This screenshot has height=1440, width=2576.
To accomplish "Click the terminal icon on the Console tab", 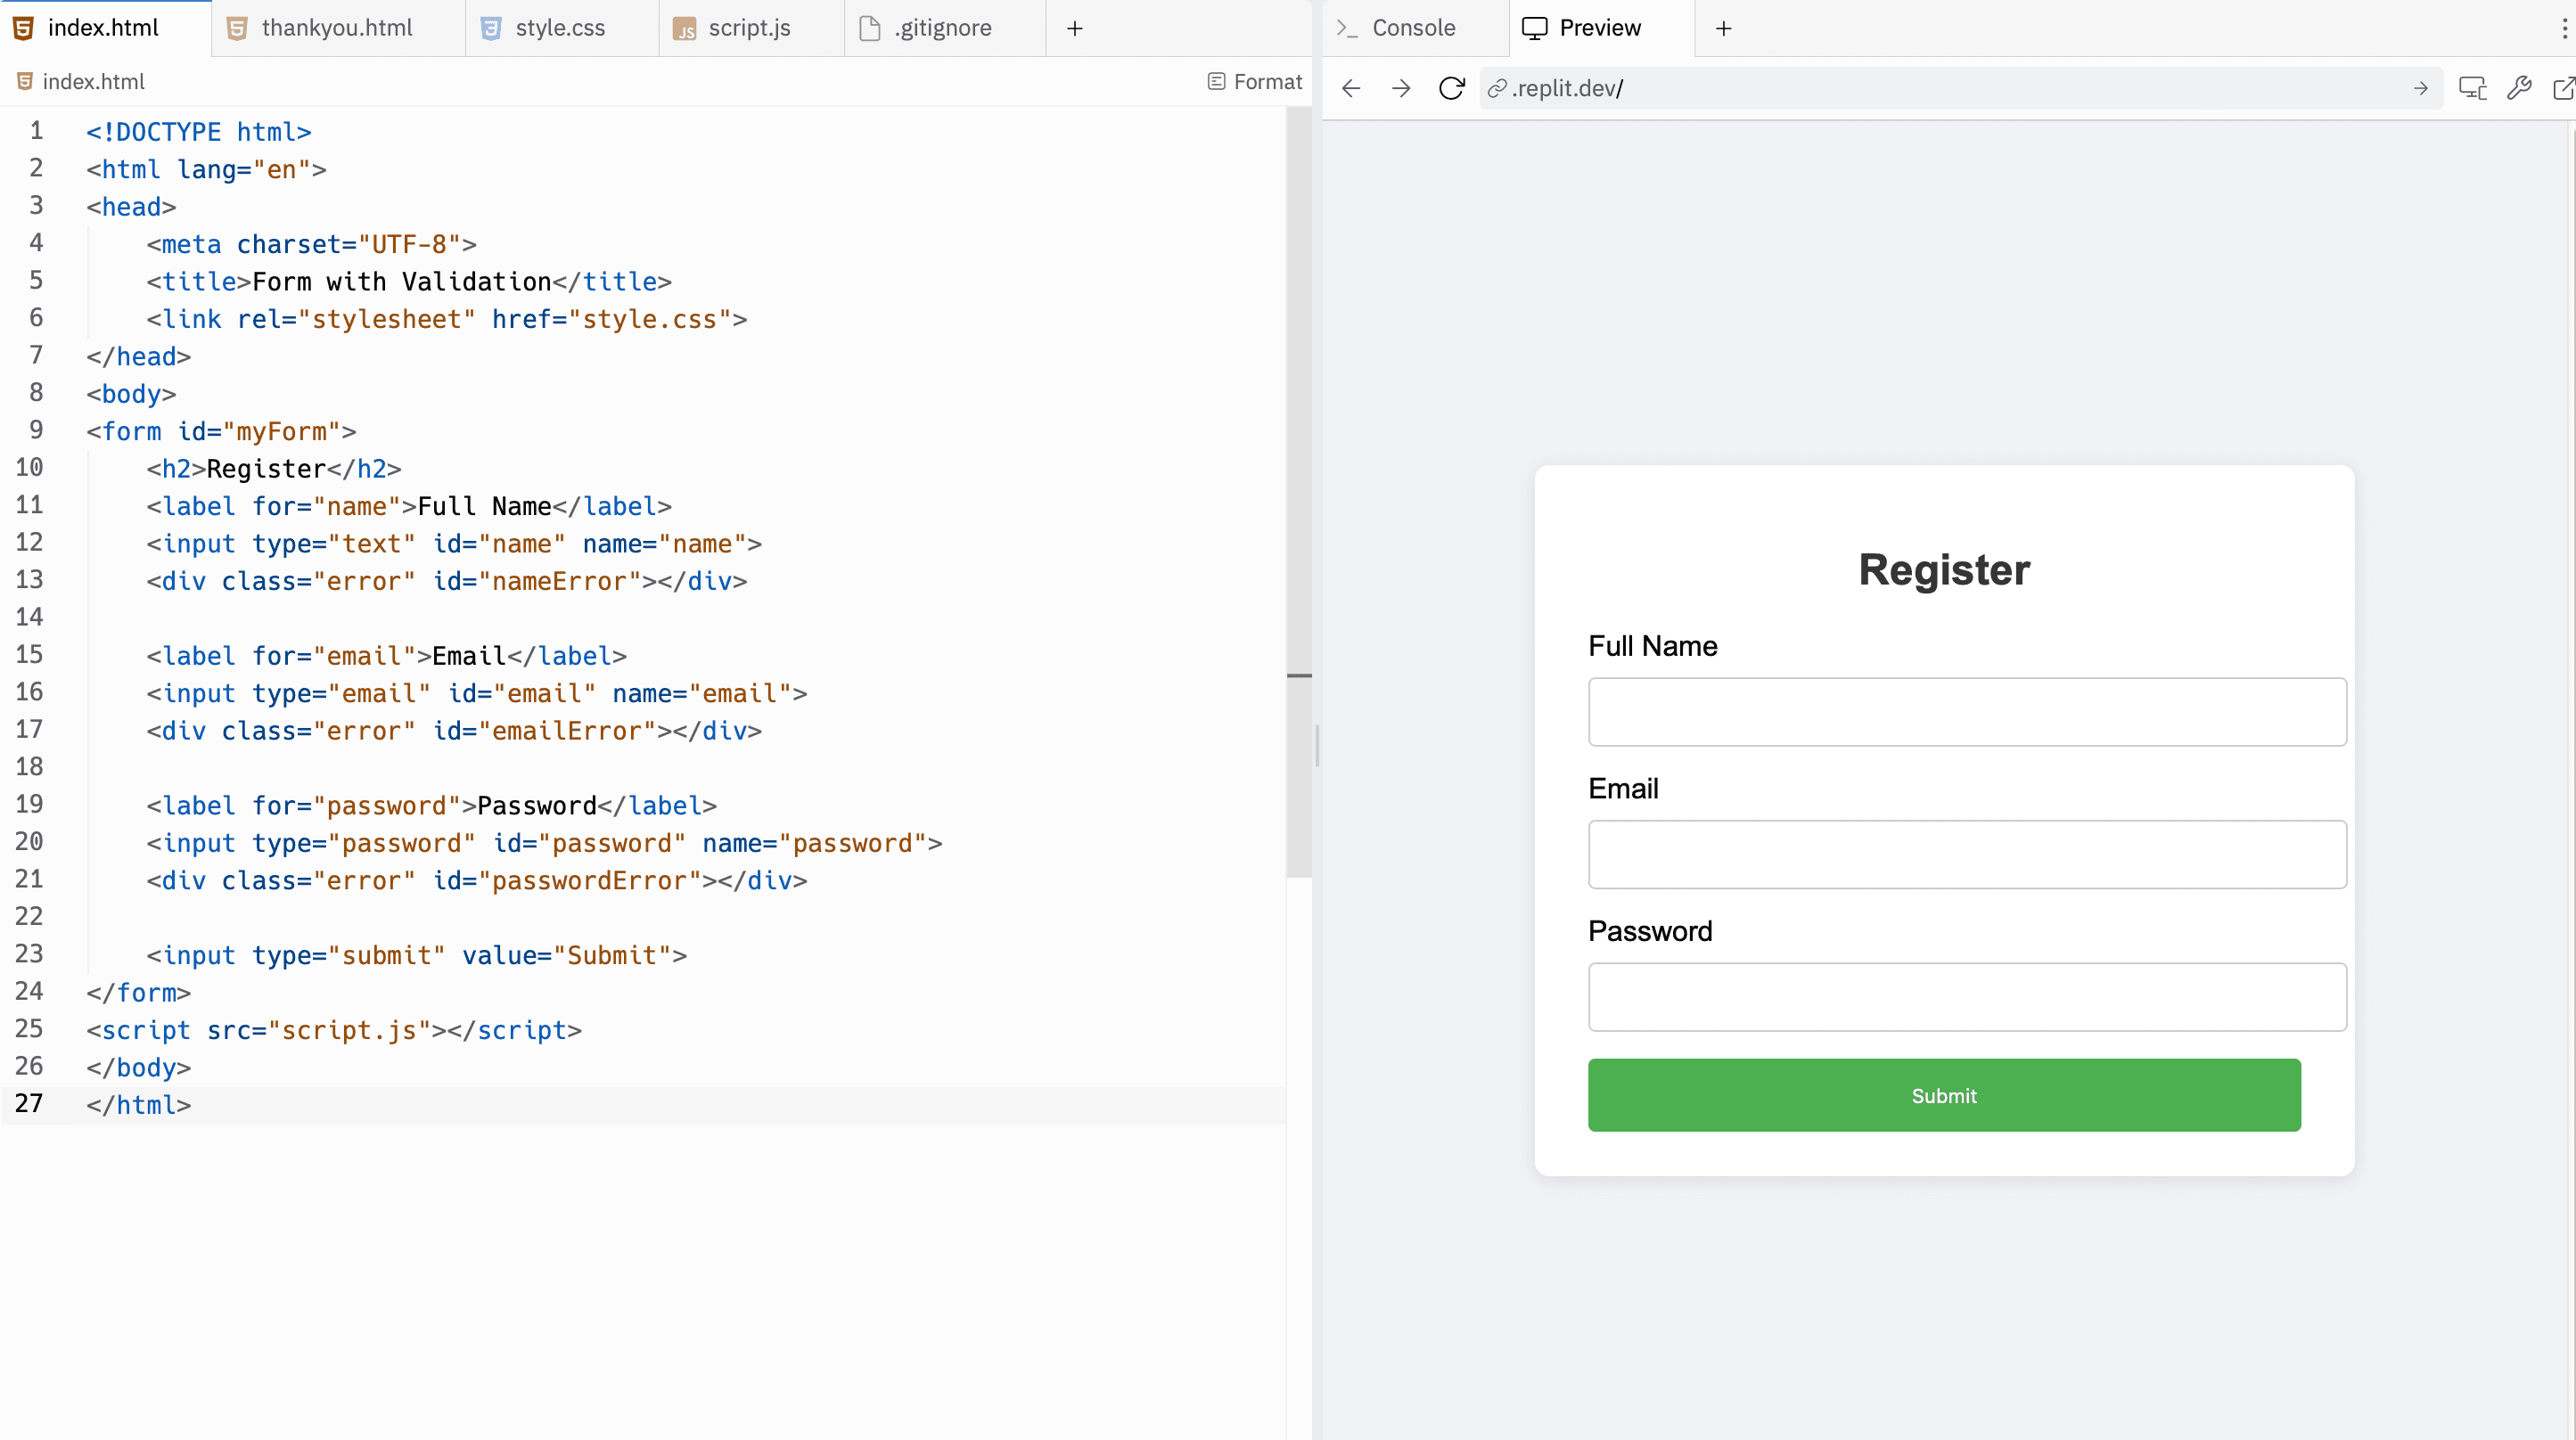I will (x=1347, y=29).
